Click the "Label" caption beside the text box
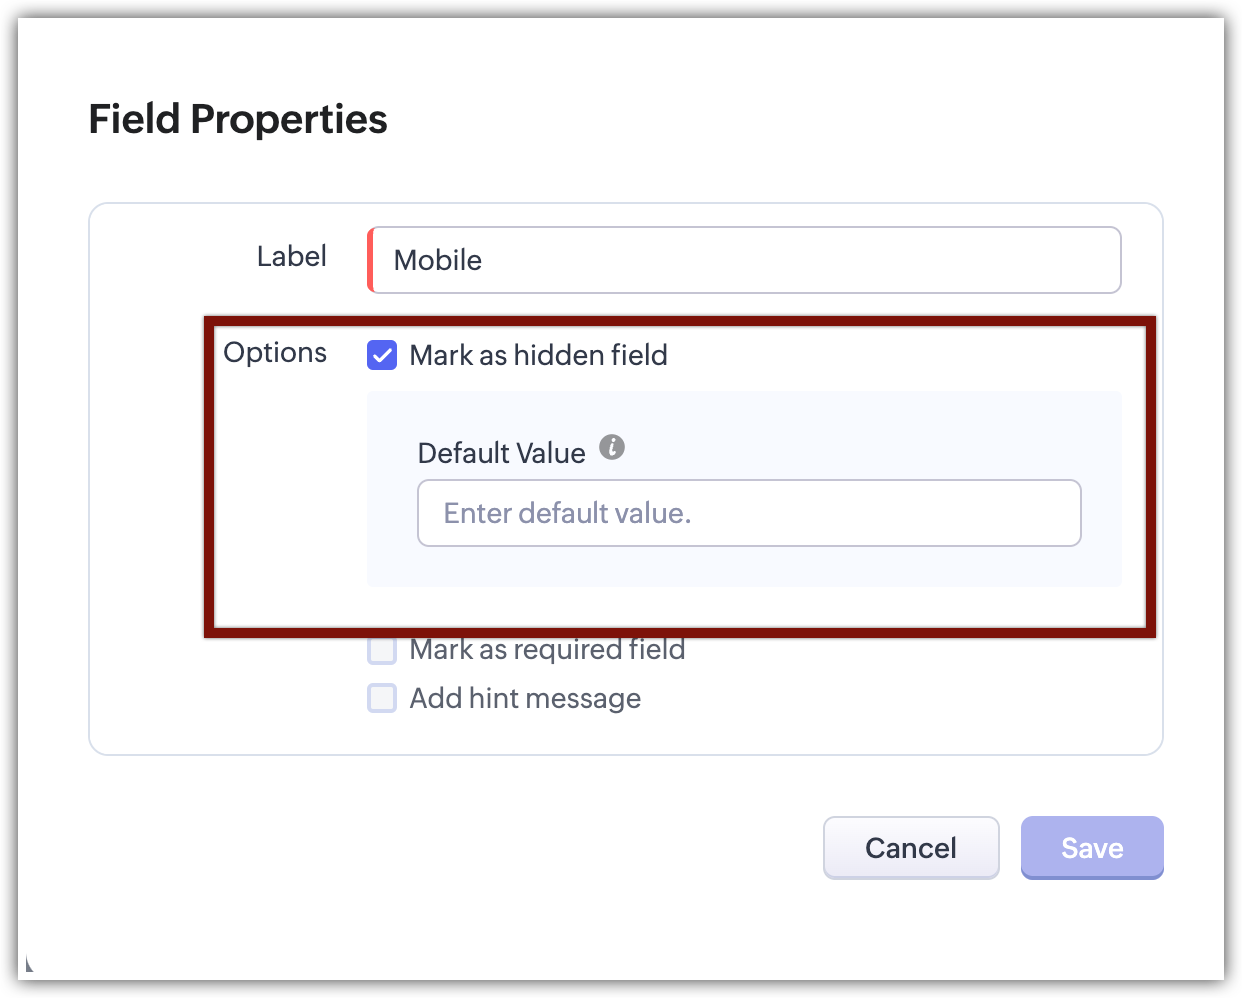The height and width of the screenshot is (998, 1242). click(x=291, y=256)
